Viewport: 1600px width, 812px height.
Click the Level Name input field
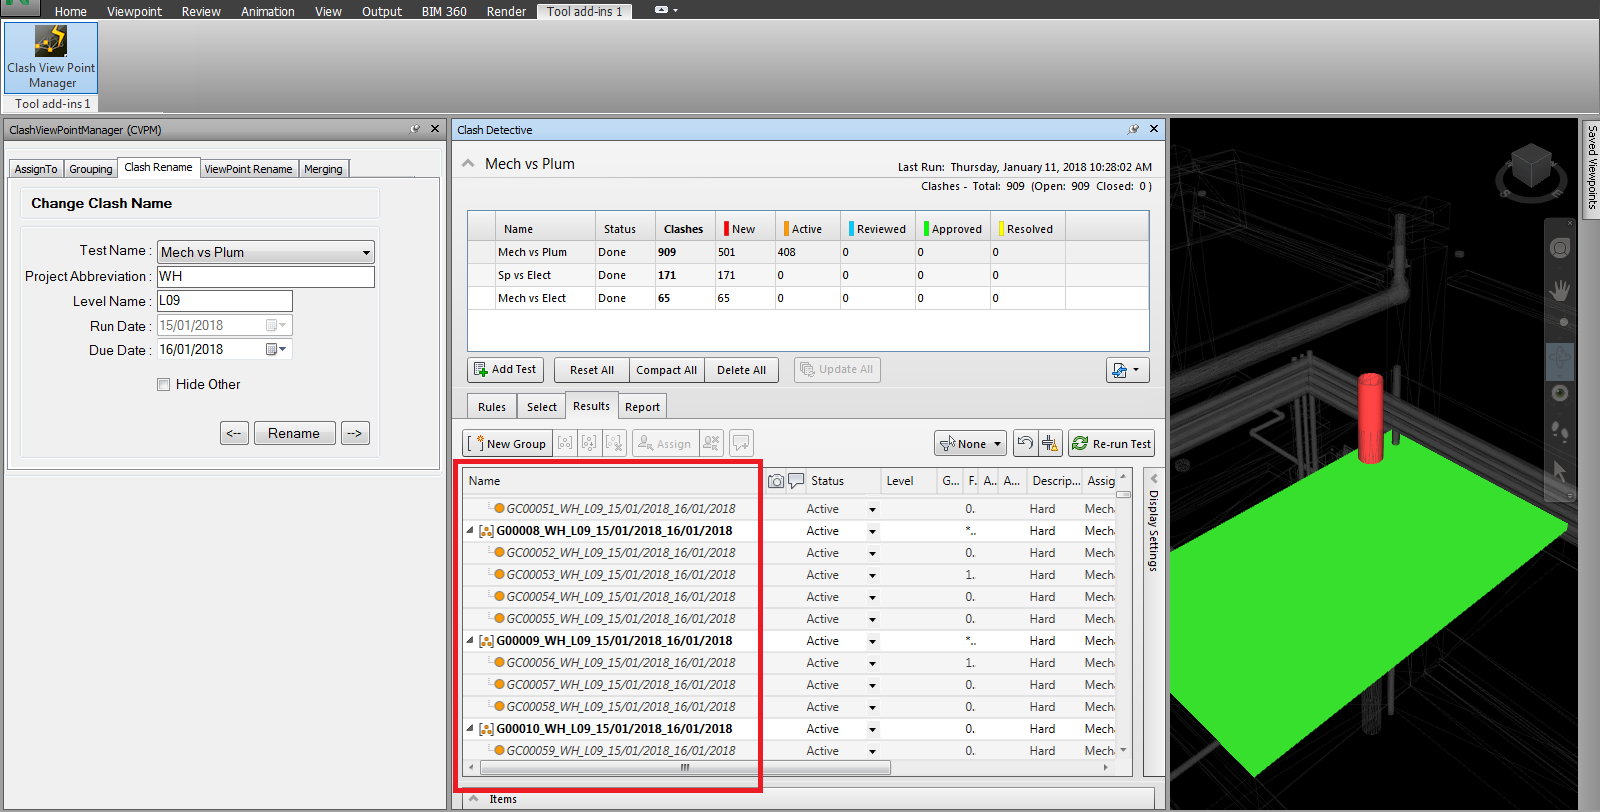tap(225, 301)
